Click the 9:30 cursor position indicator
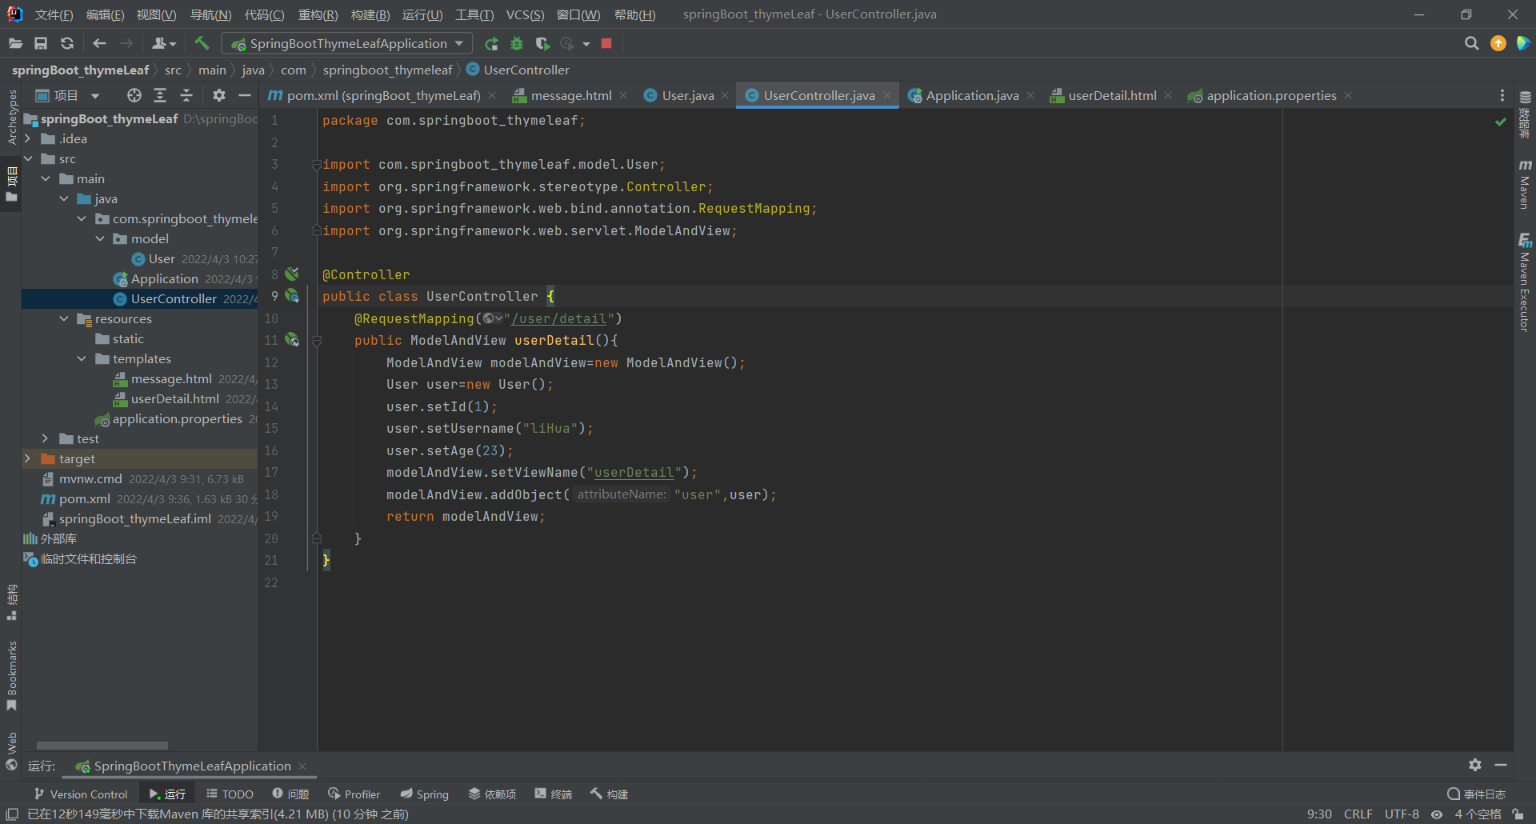 (x=1319, y=814)
